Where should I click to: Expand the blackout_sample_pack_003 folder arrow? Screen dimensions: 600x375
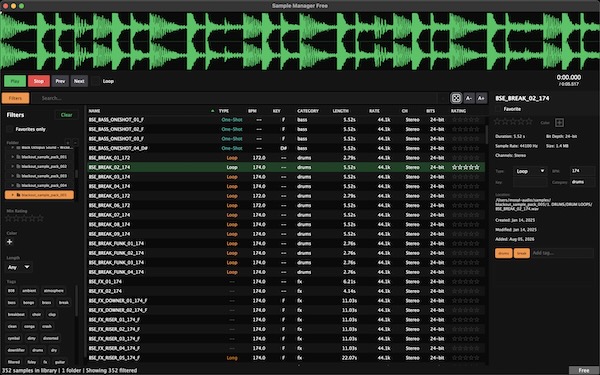(x=12, y=176)
